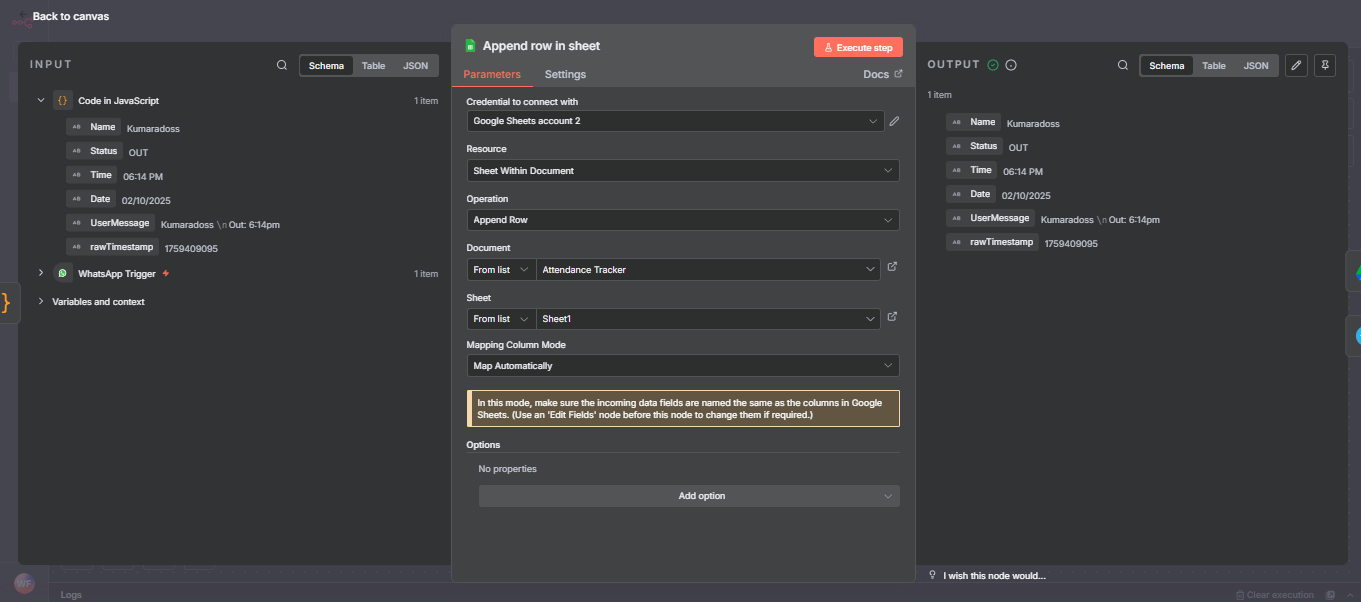1361x602 pixels.
Task: Pin the output data
Action: (x=1324, y=64)
